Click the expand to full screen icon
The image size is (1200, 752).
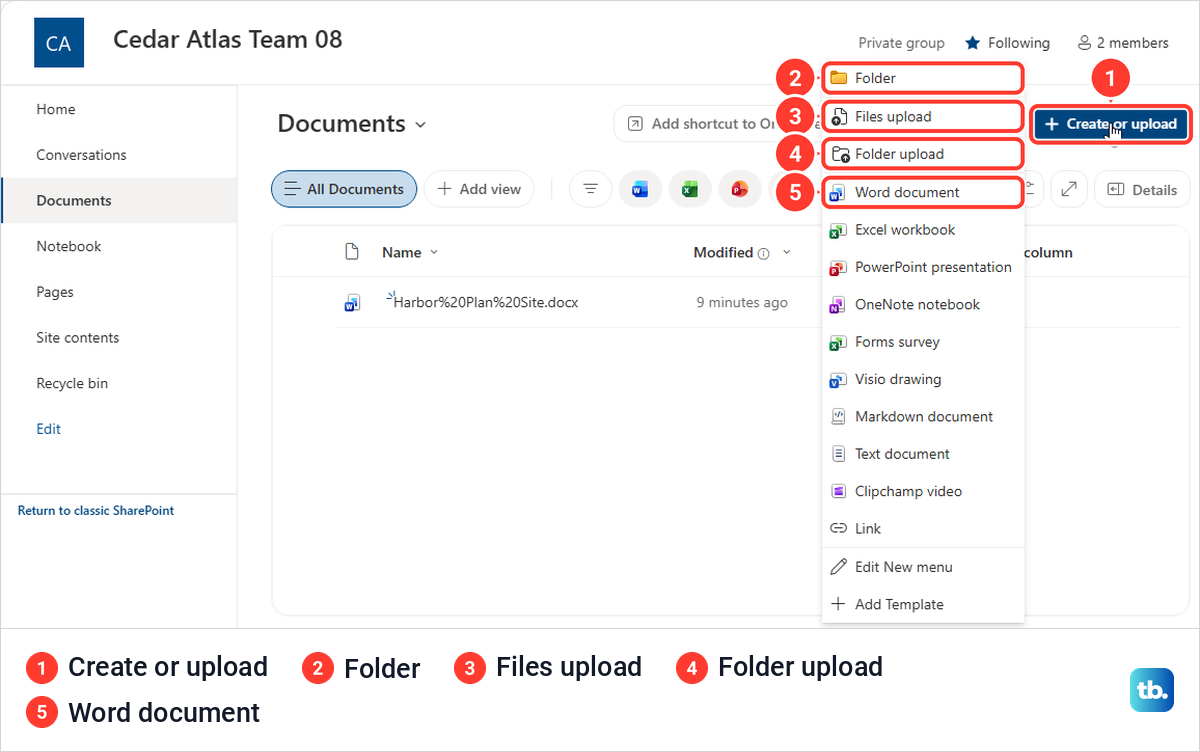[1068, 189]
